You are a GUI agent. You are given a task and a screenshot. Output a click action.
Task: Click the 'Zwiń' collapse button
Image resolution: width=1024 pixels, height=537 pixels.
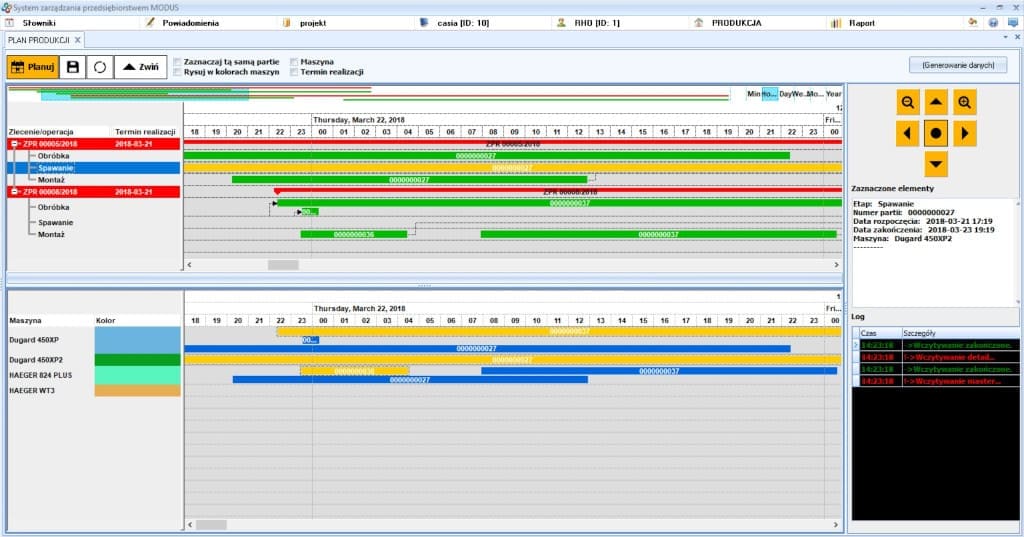click(141, 67)
